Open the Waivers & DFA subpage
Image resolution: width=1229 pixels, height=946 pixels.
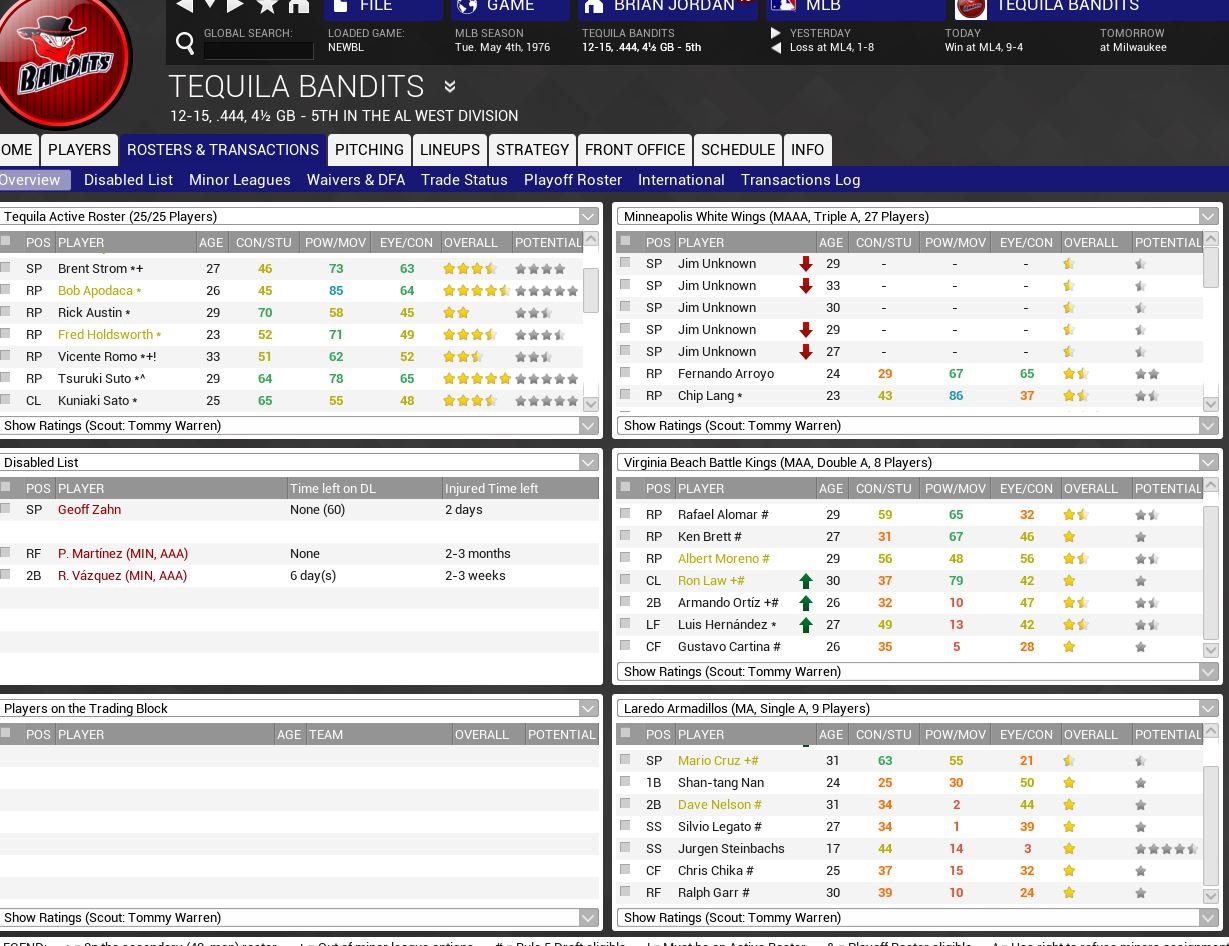coord(356,180)
